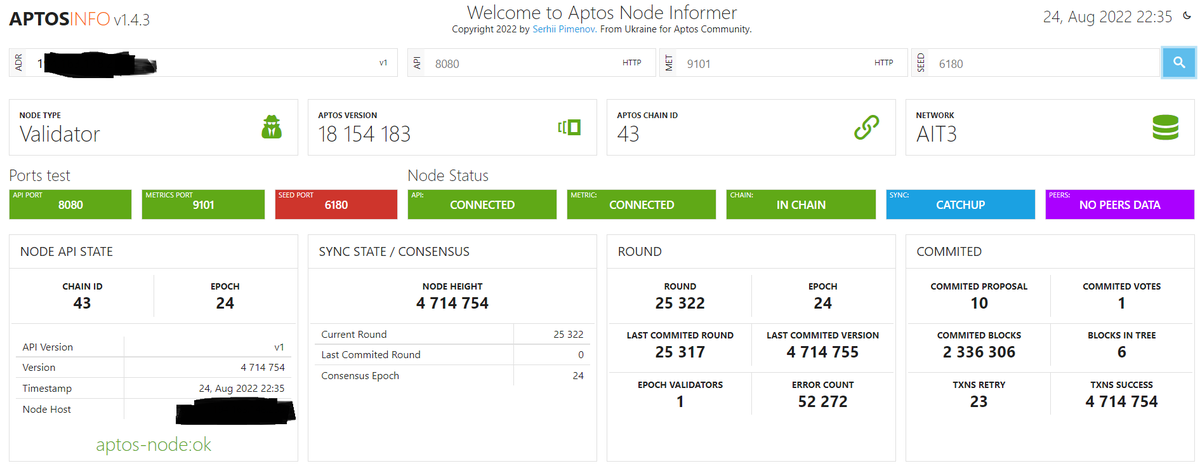Click the date and time 24, Aug 2022 22:35 in header
The width and height of the screenshot is (1200, 468).
[1107, 16]
